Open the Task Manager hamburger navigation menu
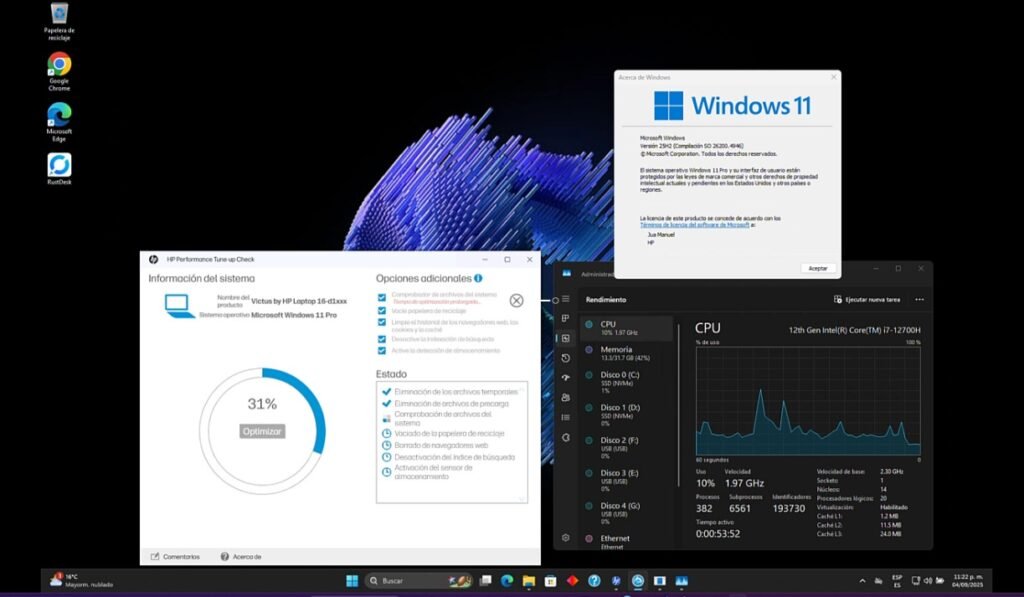Screen dimensions: 1024x597 click(x=566, y=299)
